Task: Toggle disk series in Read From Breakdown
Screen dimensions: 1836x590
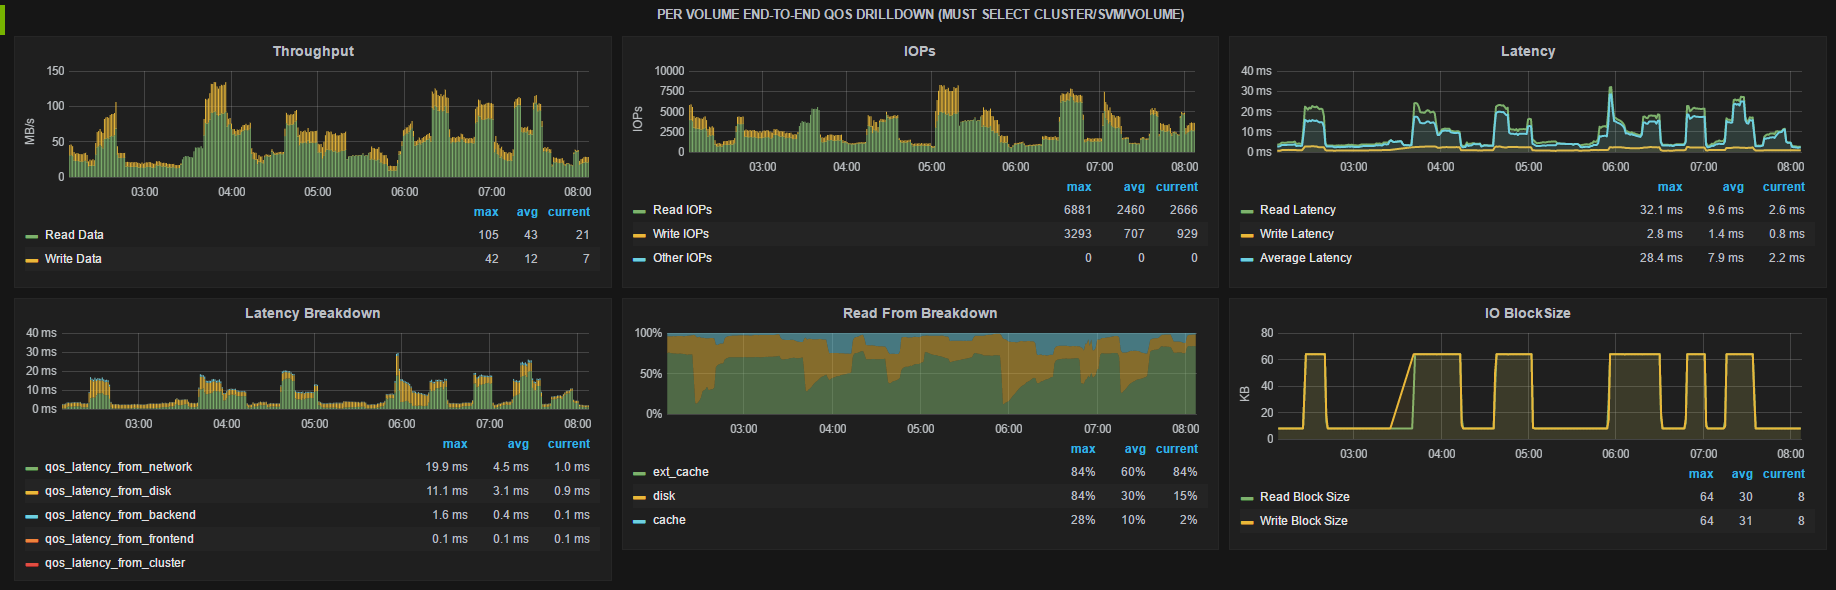Action: coord(663,496)
